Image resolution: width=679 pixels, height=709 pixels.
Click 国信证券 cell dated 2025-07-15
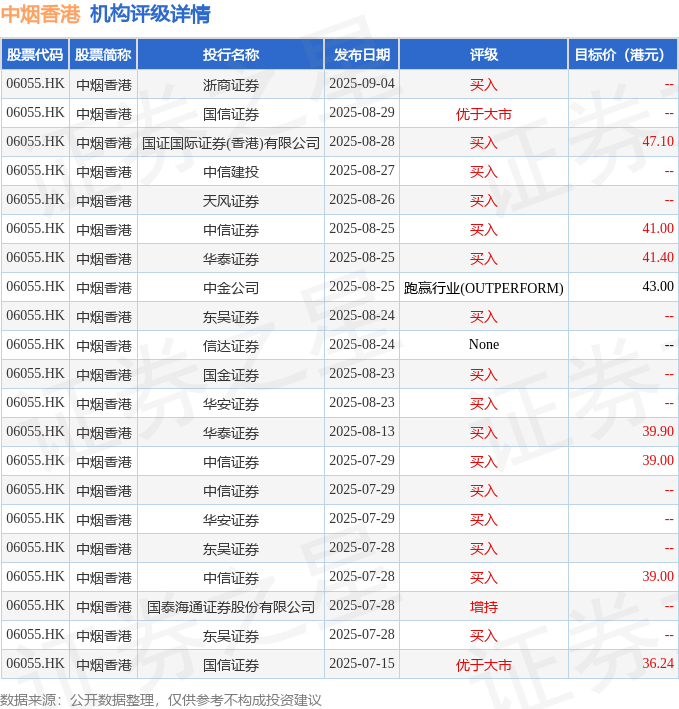(x=231, y=664)
